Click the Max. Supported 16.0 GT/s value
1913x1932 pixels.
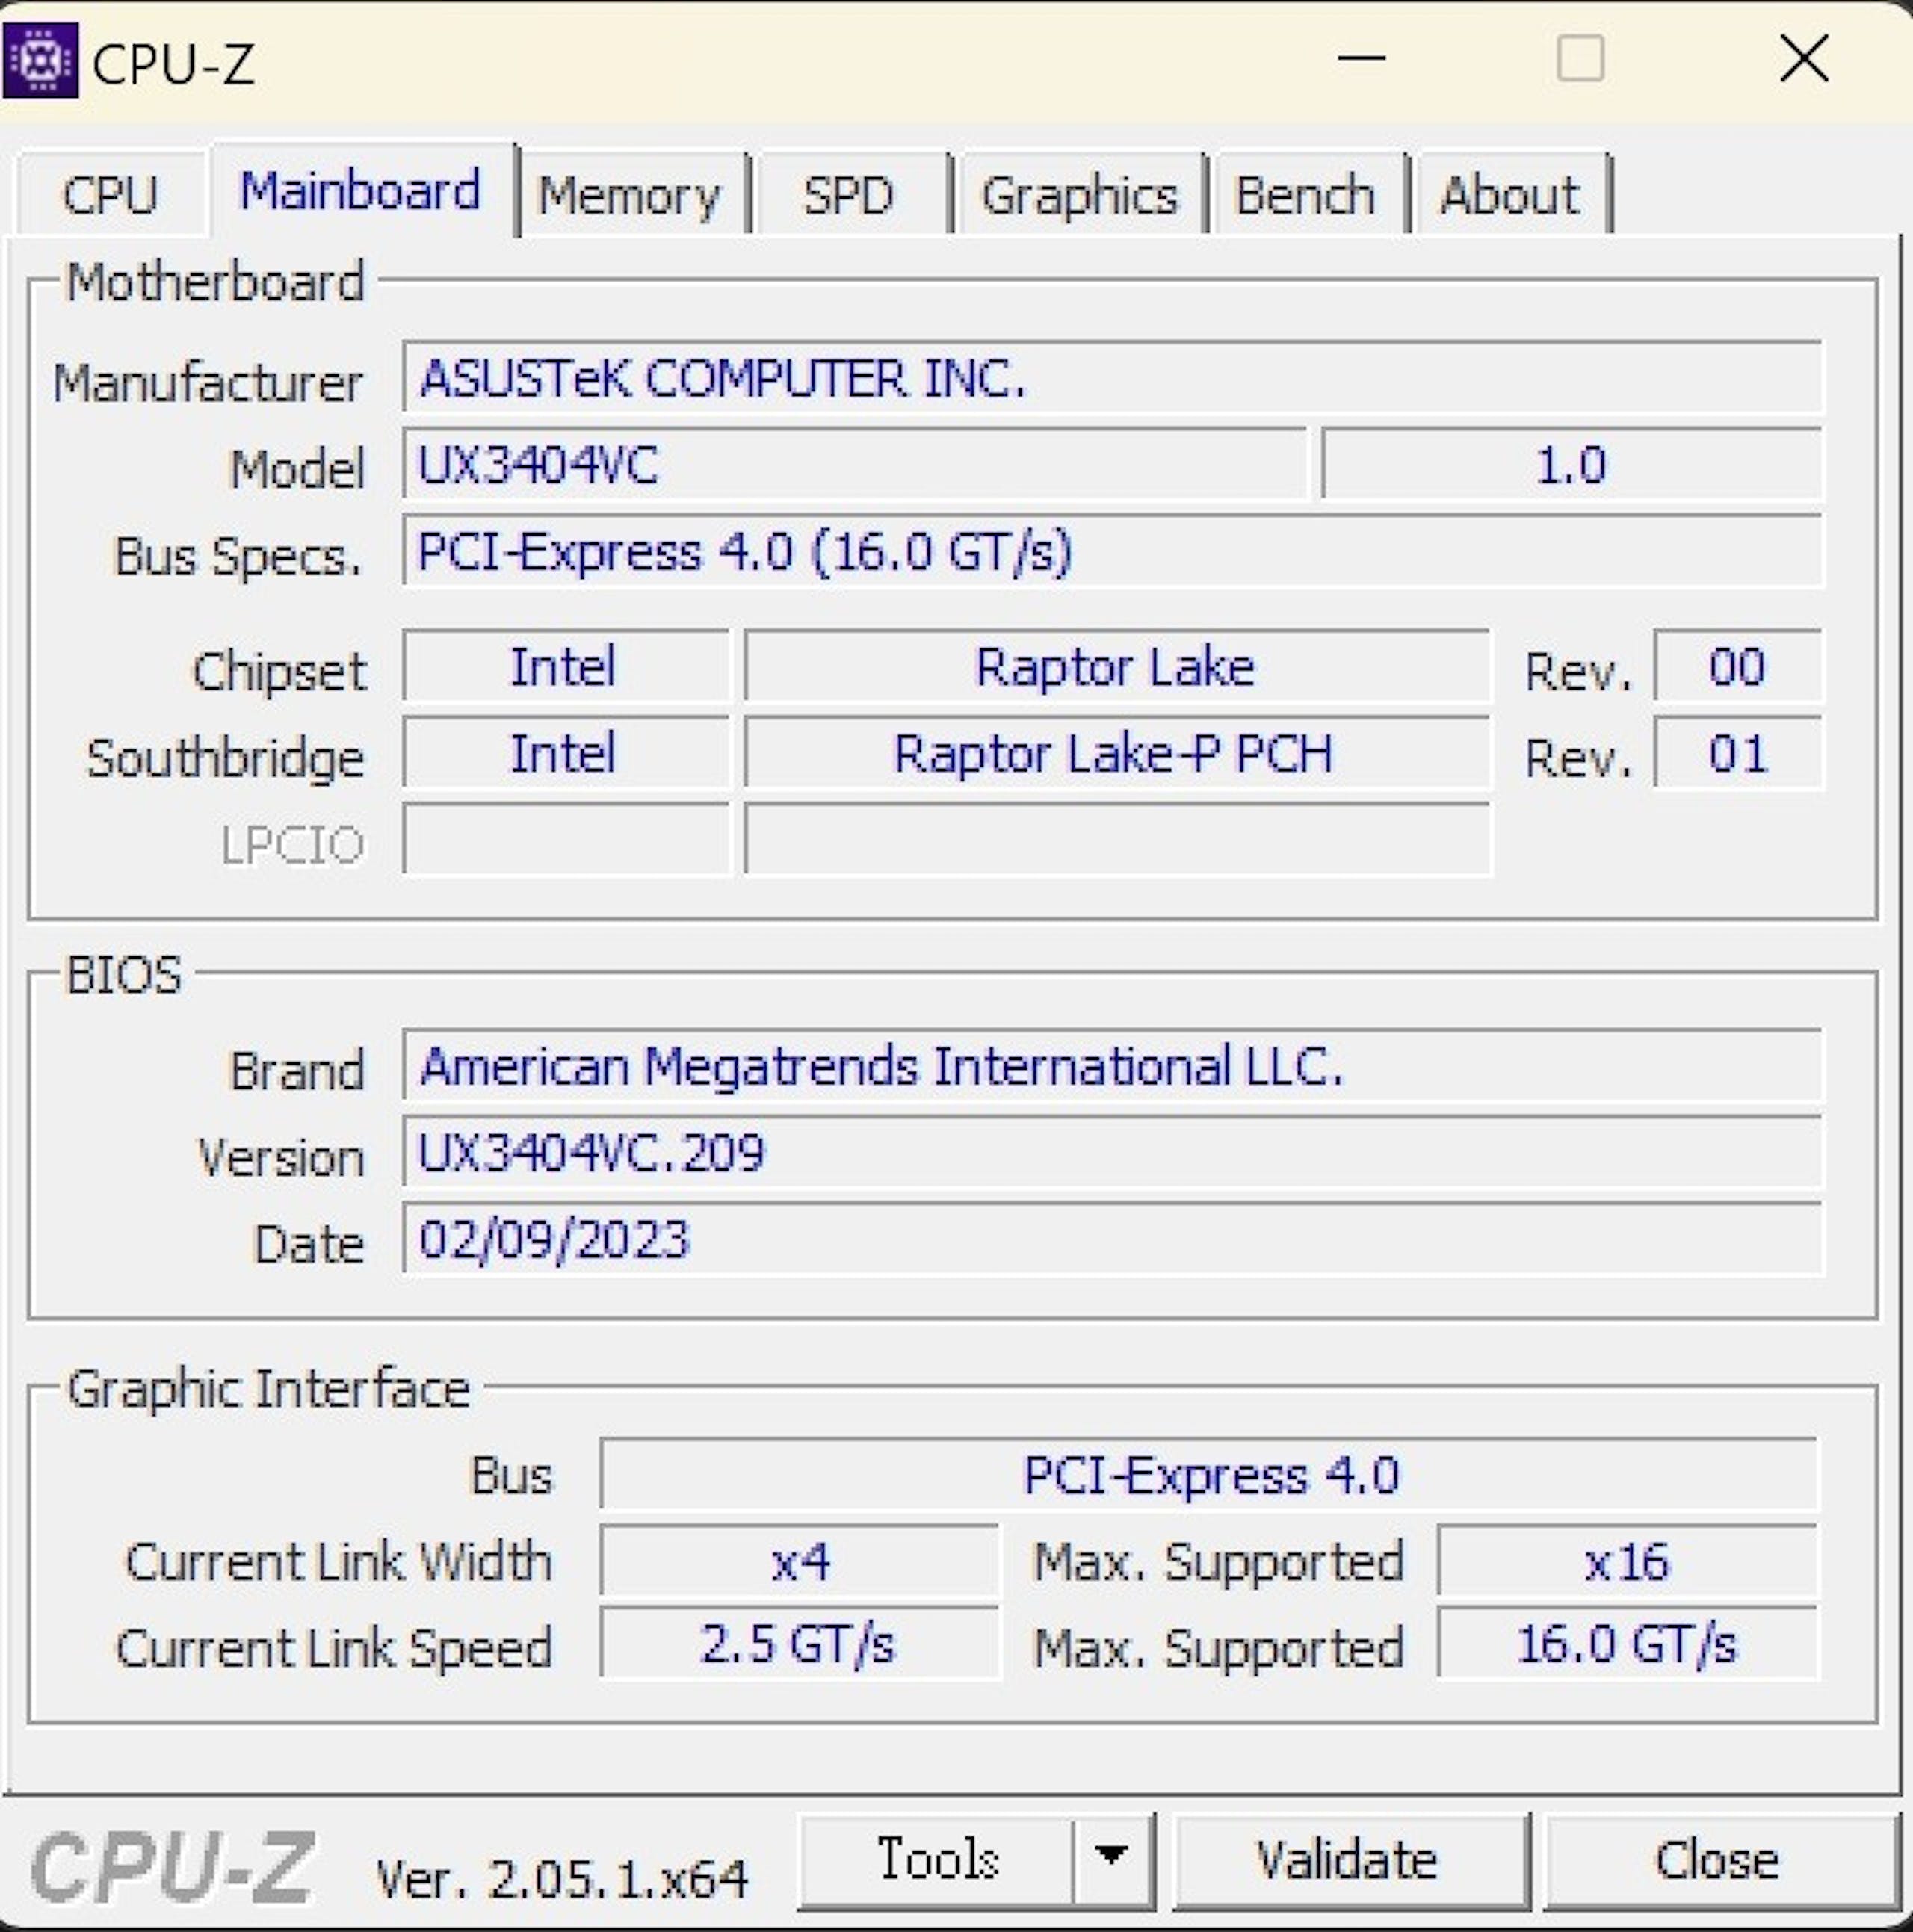[1627, 1644]
